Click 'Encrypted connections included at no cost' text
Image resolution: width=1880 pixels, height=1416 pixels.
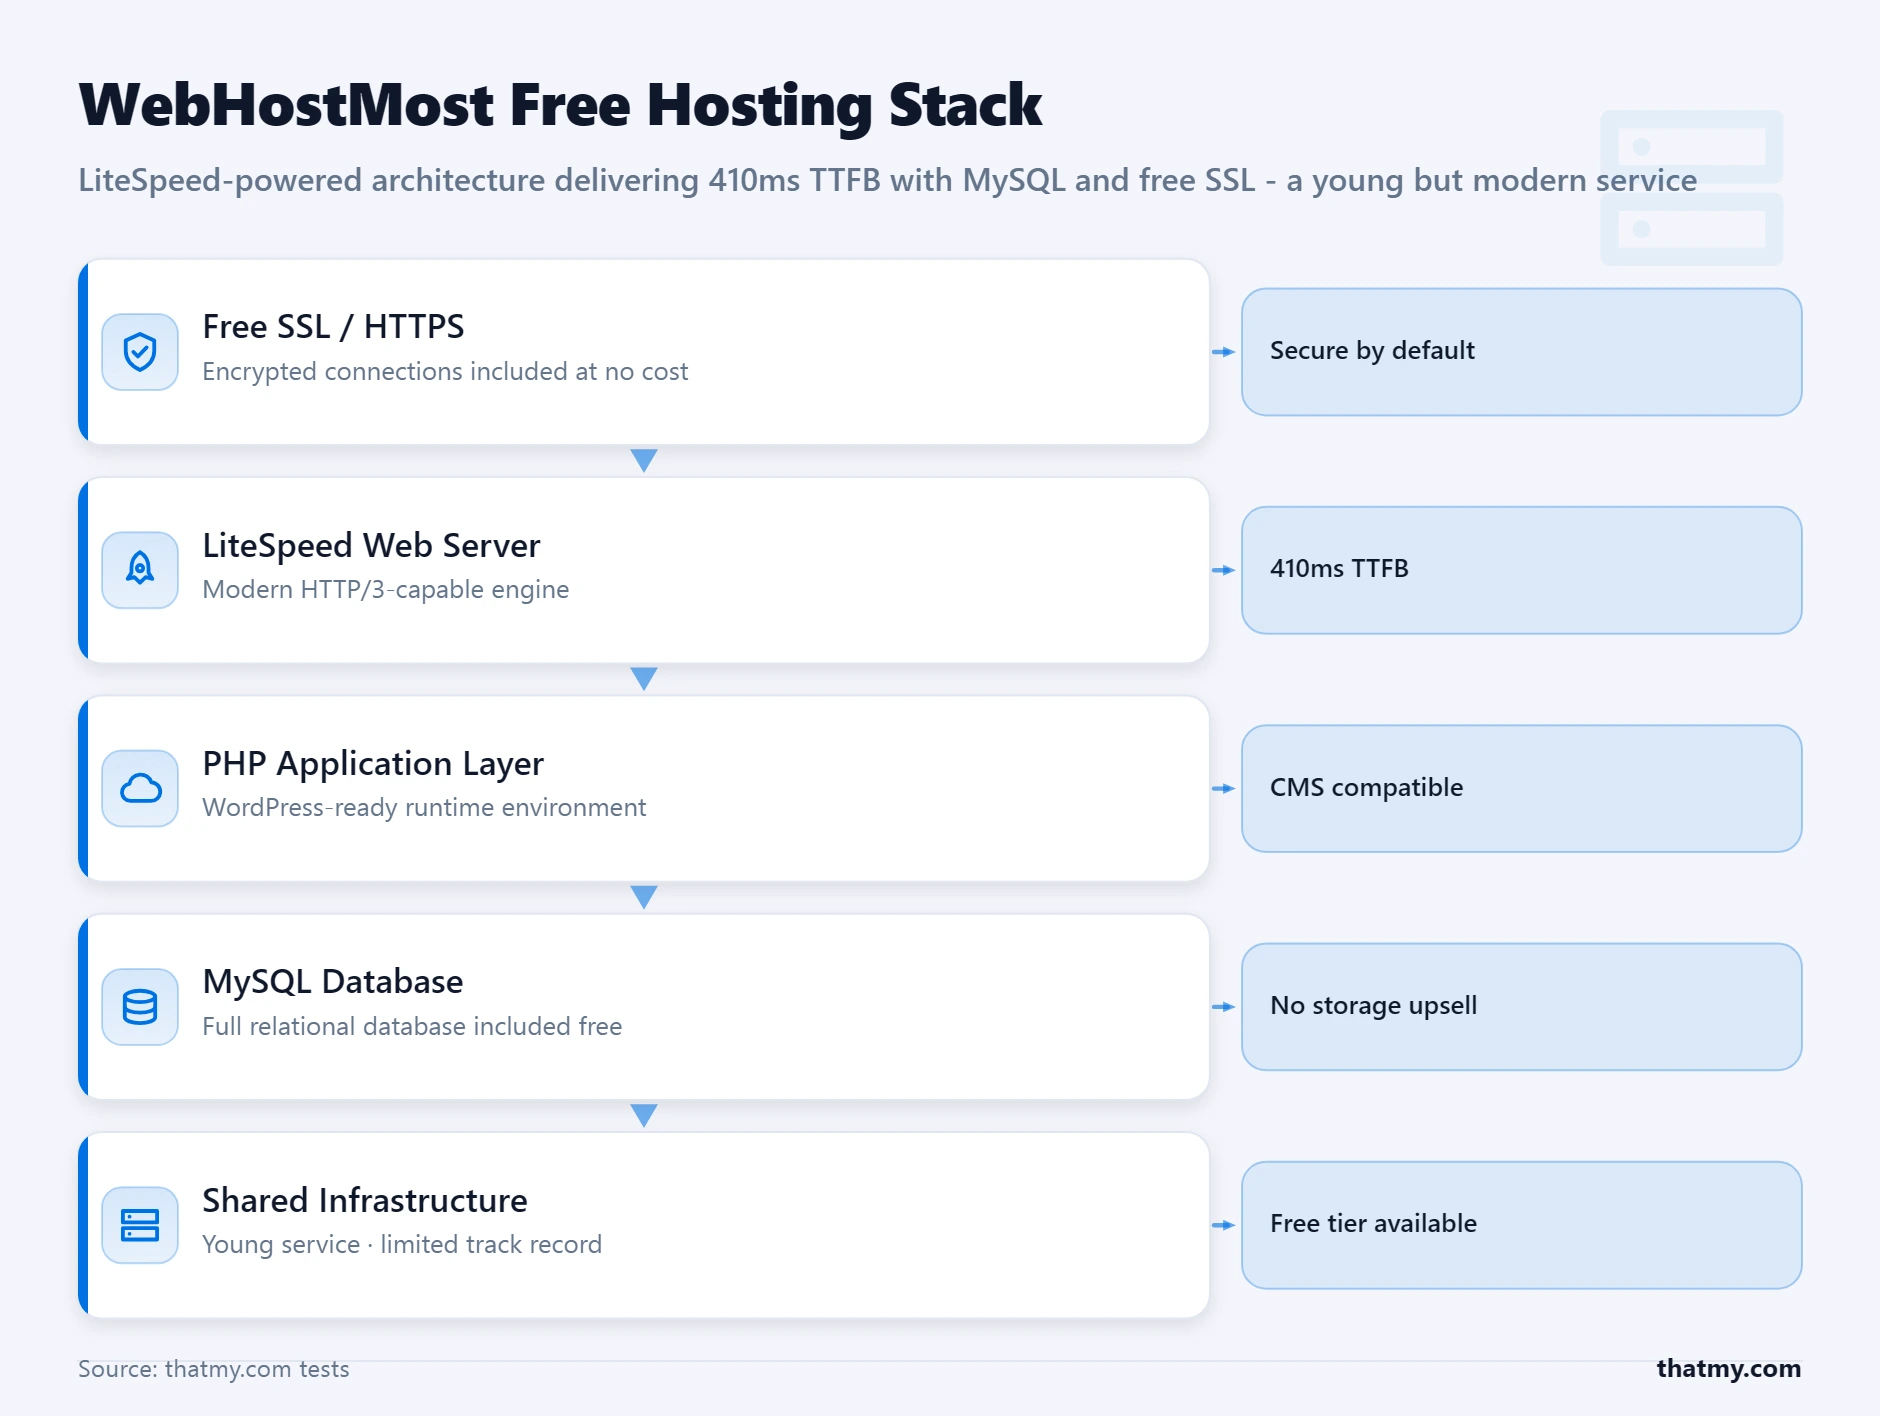point(445,372)
